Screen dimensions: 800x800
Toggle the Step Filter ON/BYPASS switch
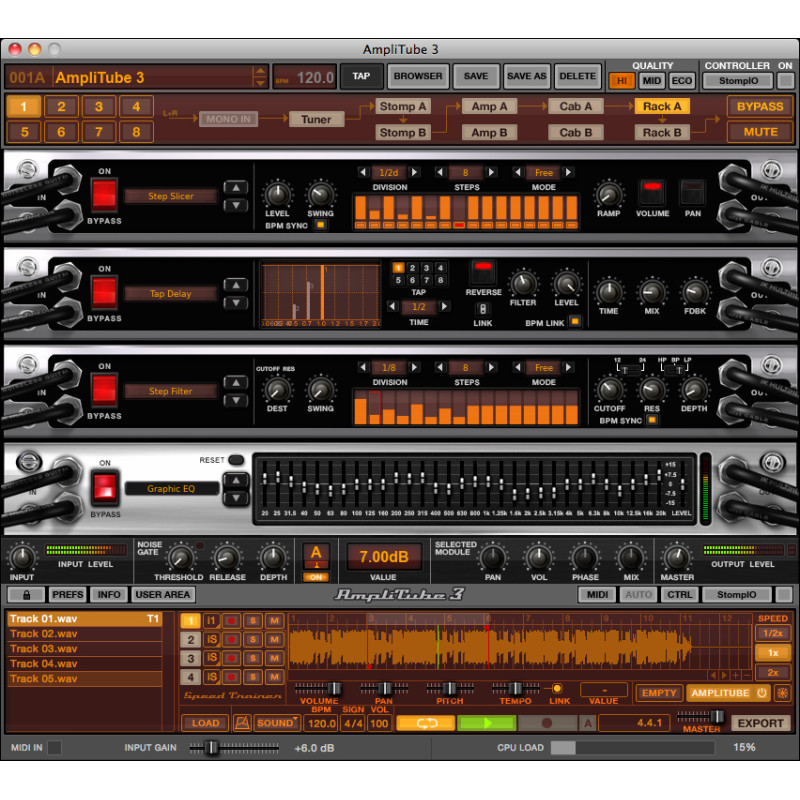[104, 389]
